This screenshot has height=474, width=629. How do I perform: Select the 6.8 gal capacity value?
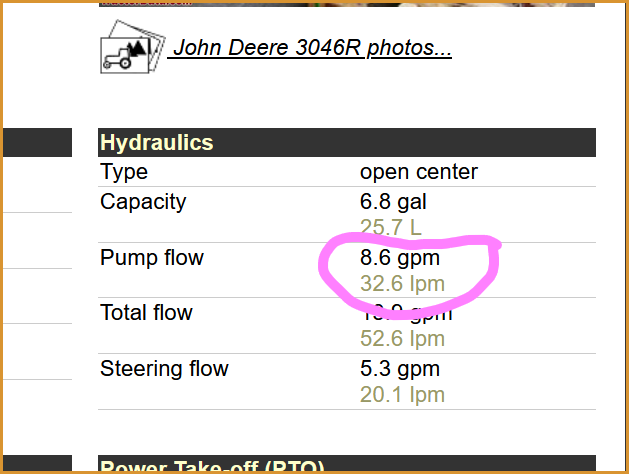click(x=393, y=201)
